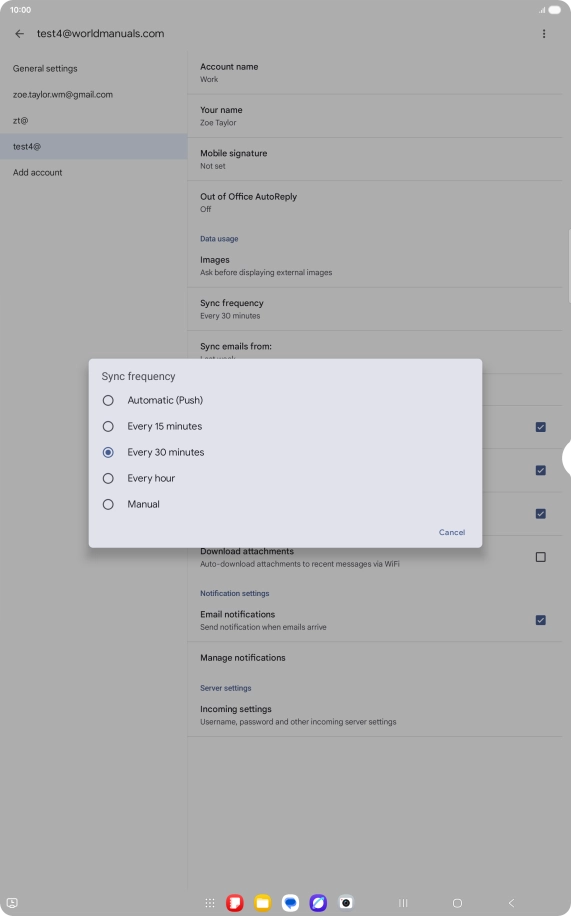The width and height of the screenshot is (571, 916).
Task: Open Sync emails from setting
Action: click(x=375, y=346)
